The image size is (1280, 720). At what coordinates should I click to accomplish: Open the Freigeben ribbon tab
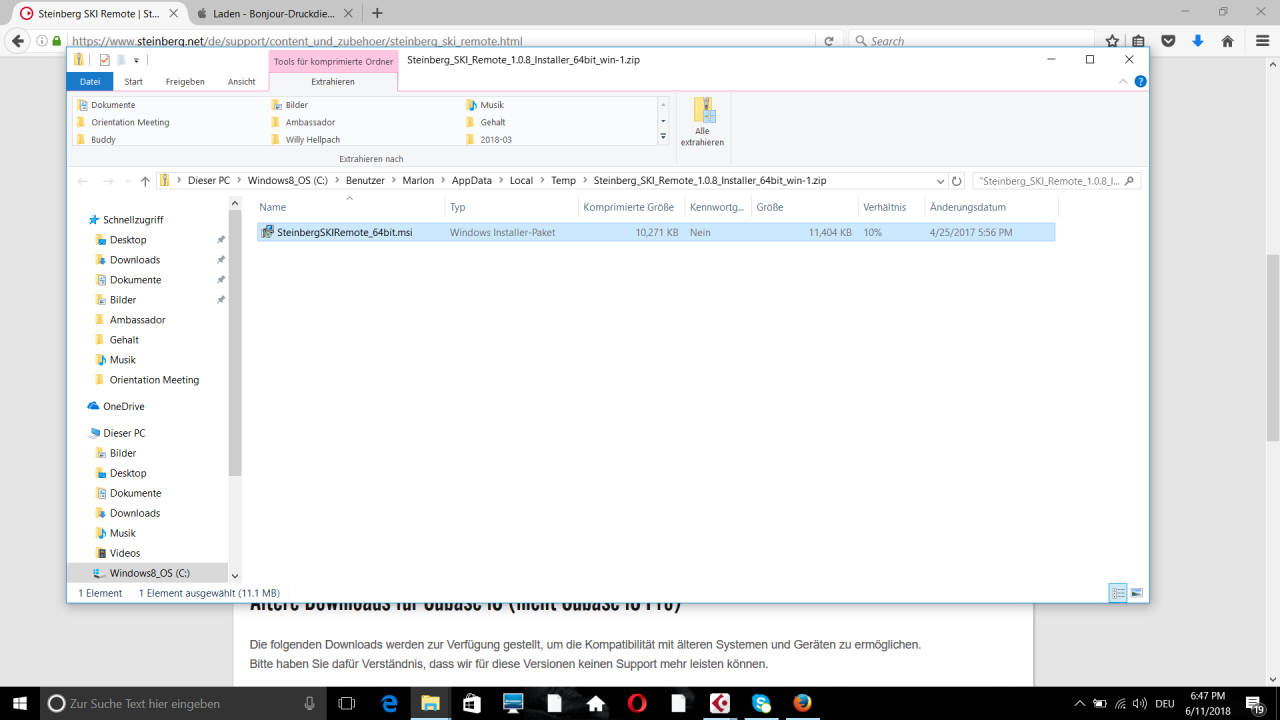pos(185,82)
